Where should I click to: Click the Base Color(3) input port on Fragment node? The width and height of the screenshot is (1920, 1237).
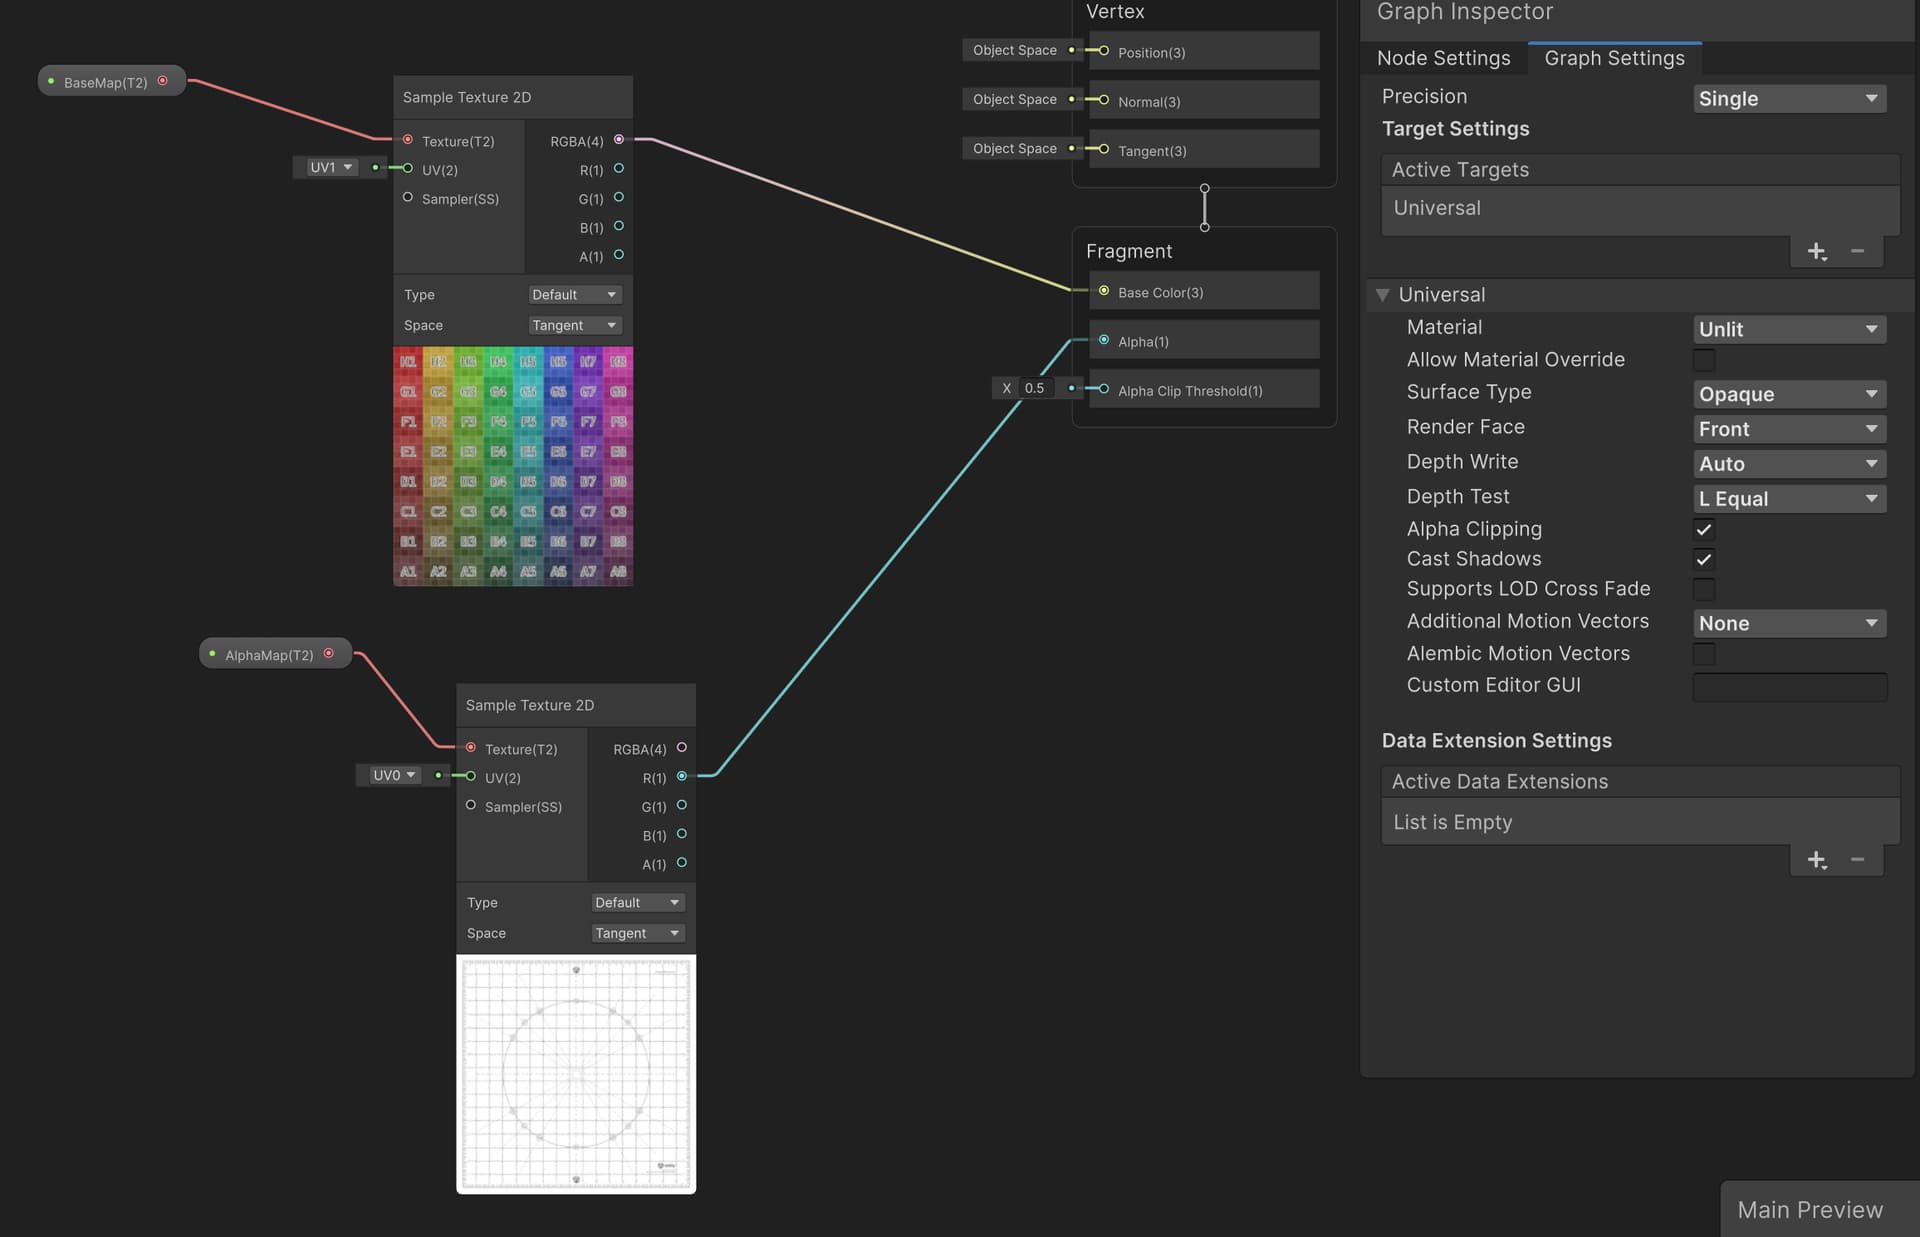[x=1103, y=292]
